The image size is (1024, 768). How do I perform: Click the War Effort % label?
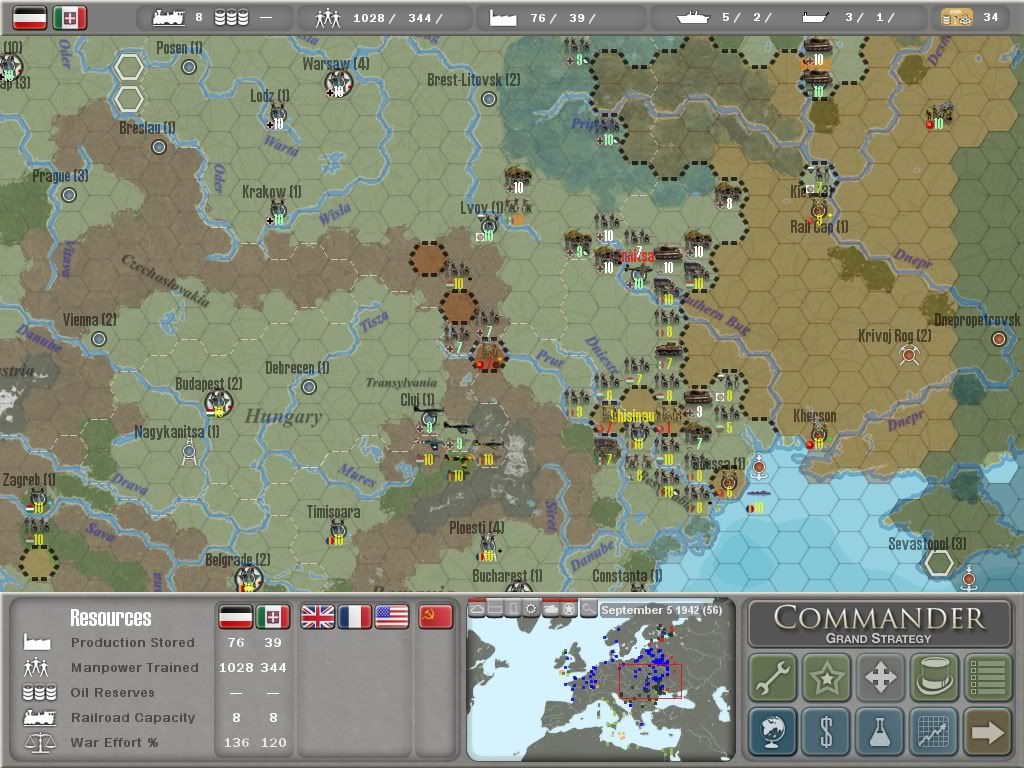[114, 743]
